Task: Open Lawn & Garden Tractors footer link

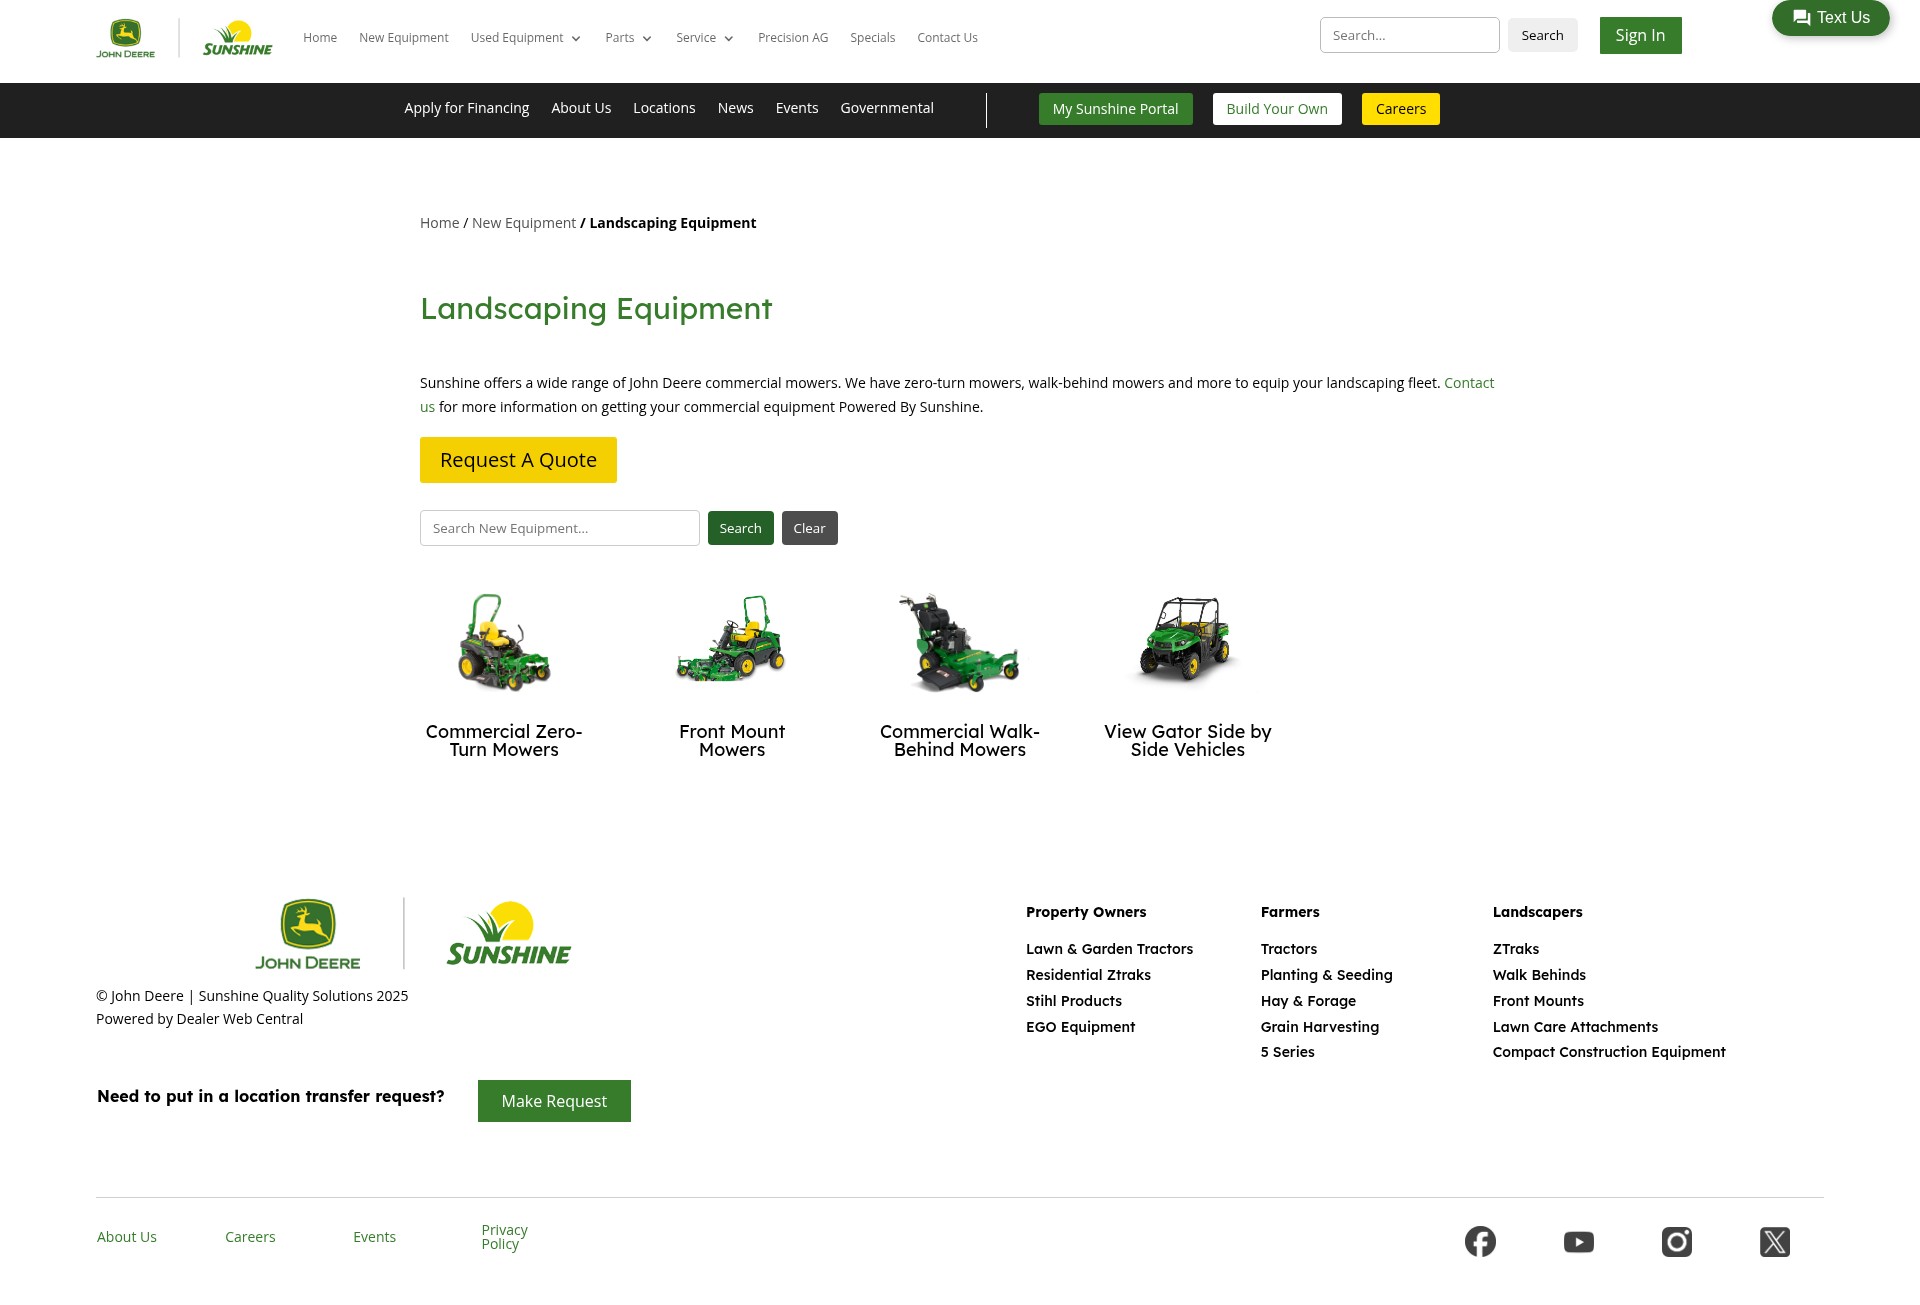Action: pyautogui.click(x=1109, y=949)
